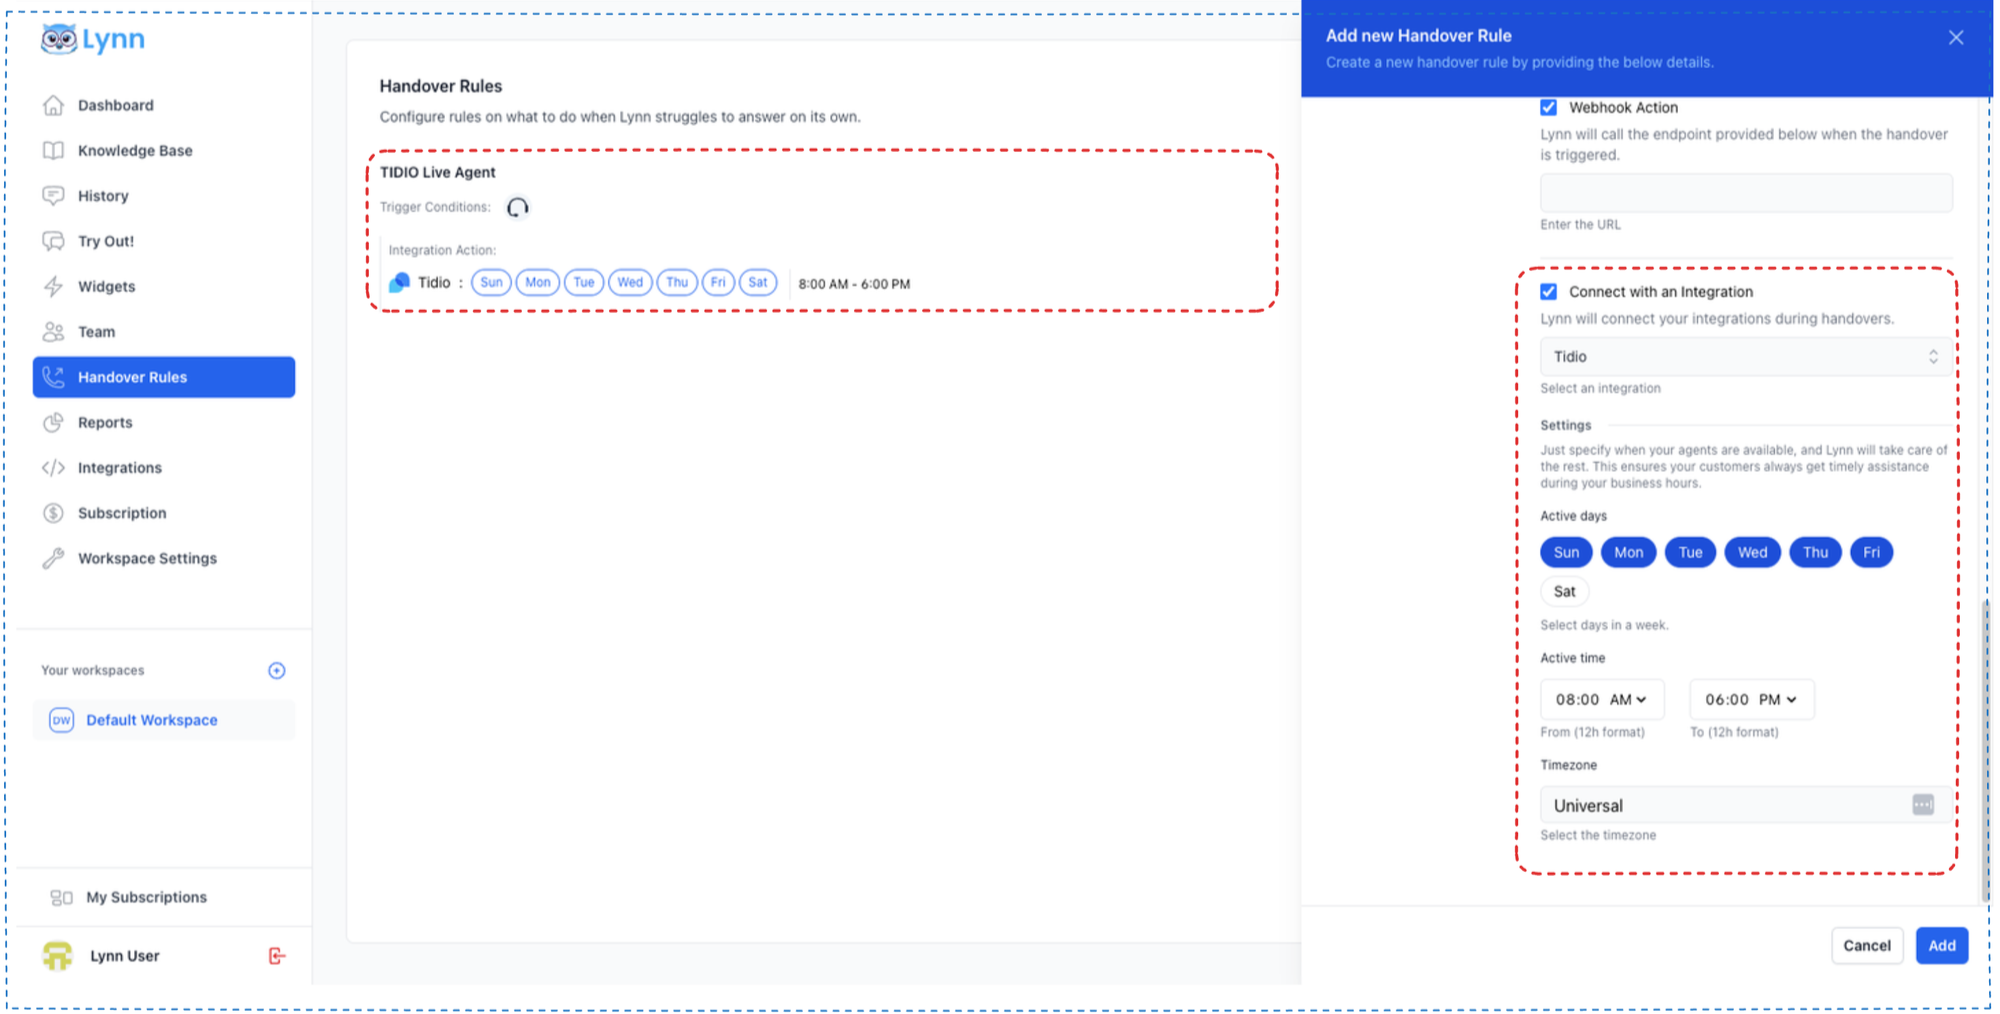The width and height of the screenshot is (2000, 1014).
Task: Click the Widgets lightning bolt icon
Action: coord(53,286)
